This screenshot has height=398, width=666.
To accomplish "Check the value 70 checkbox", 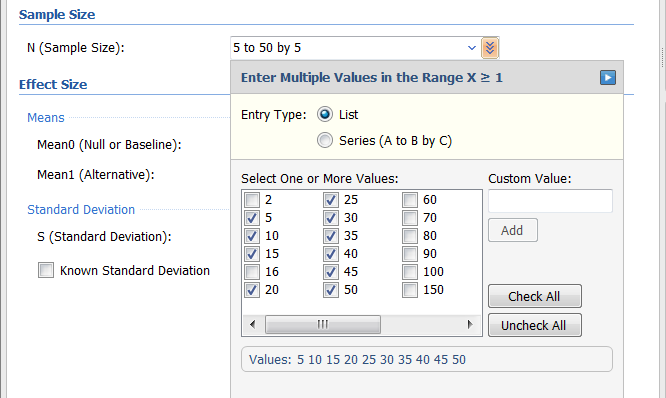I will (410, 217).
